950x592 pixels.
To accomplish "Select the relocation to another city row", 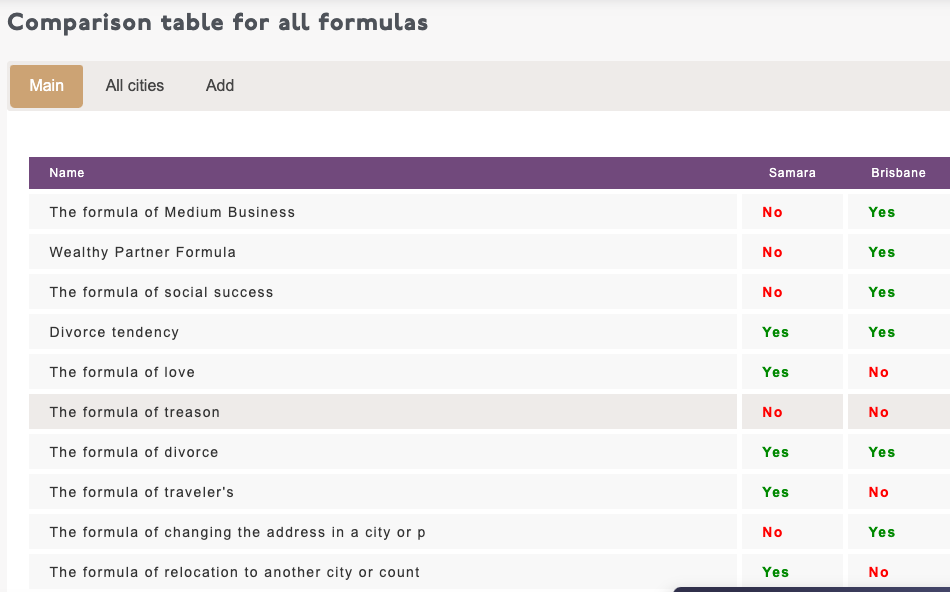I will tap(234, 572).
